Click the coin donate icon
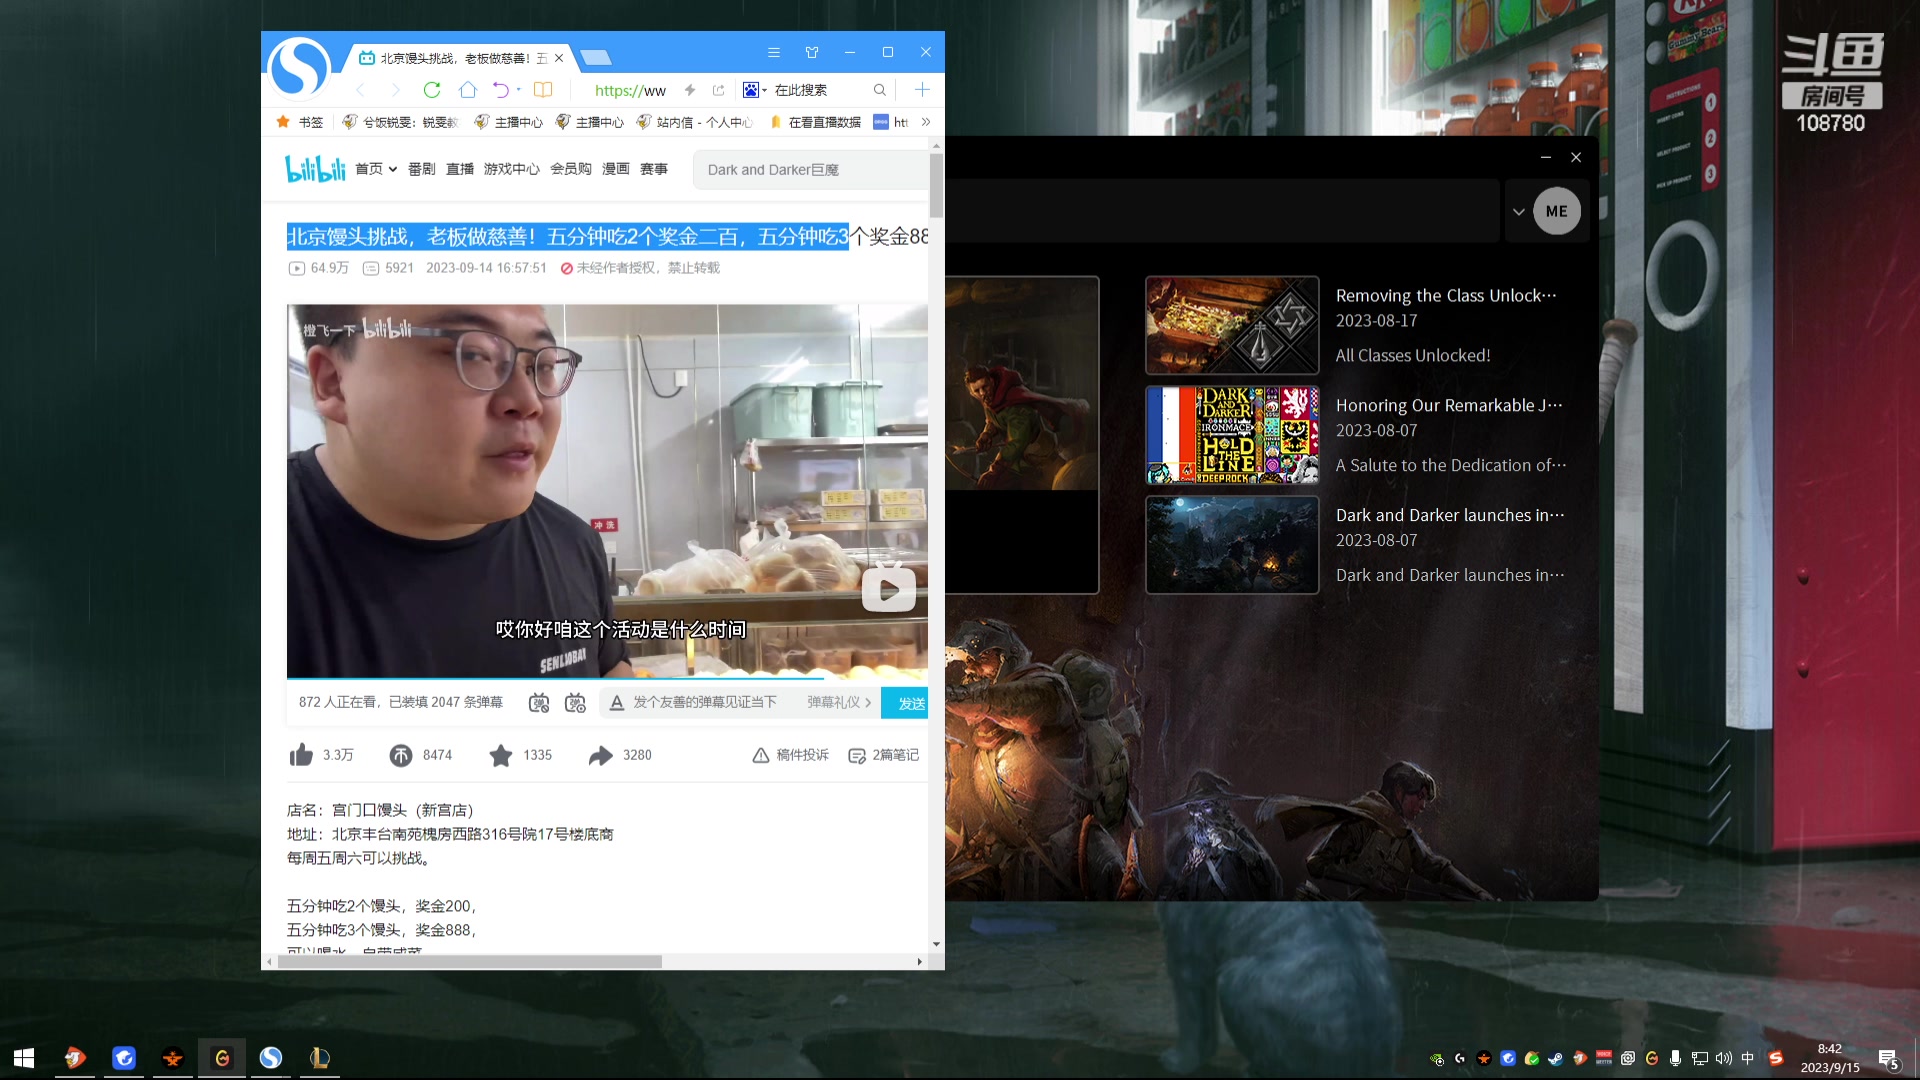 click(401, 755)
